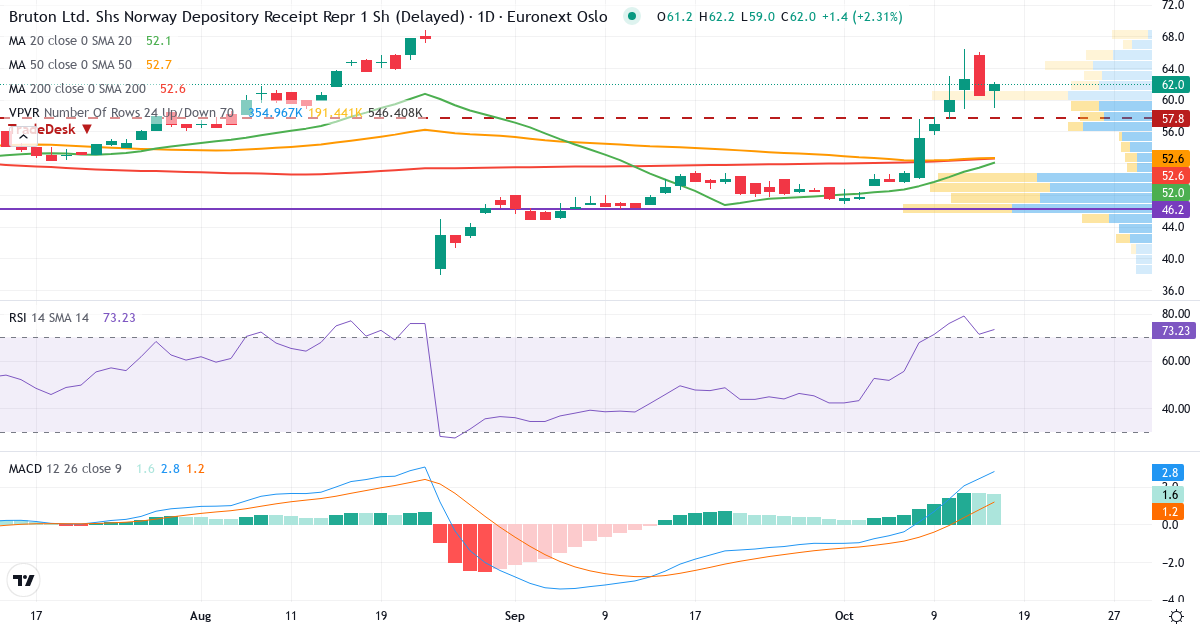Click the Aug date axis label

(201, 615)
